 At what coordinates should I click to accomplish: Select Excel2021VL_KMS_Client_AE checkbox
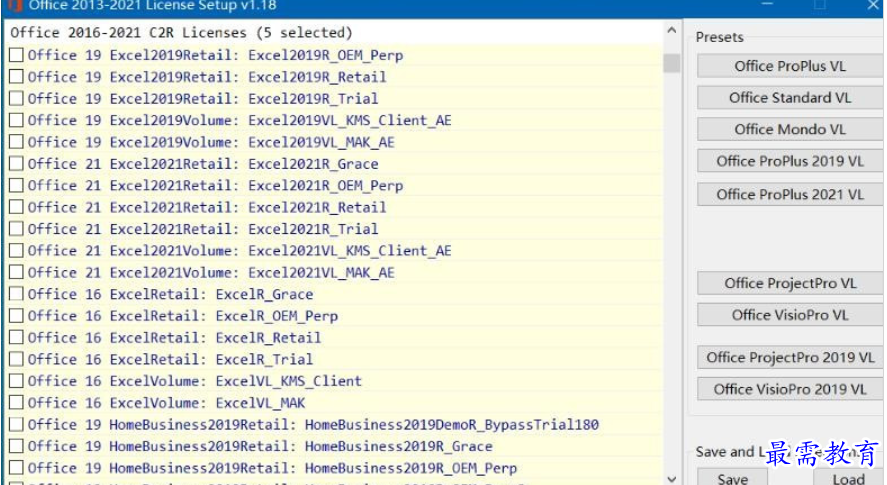[x=16, y=250]
